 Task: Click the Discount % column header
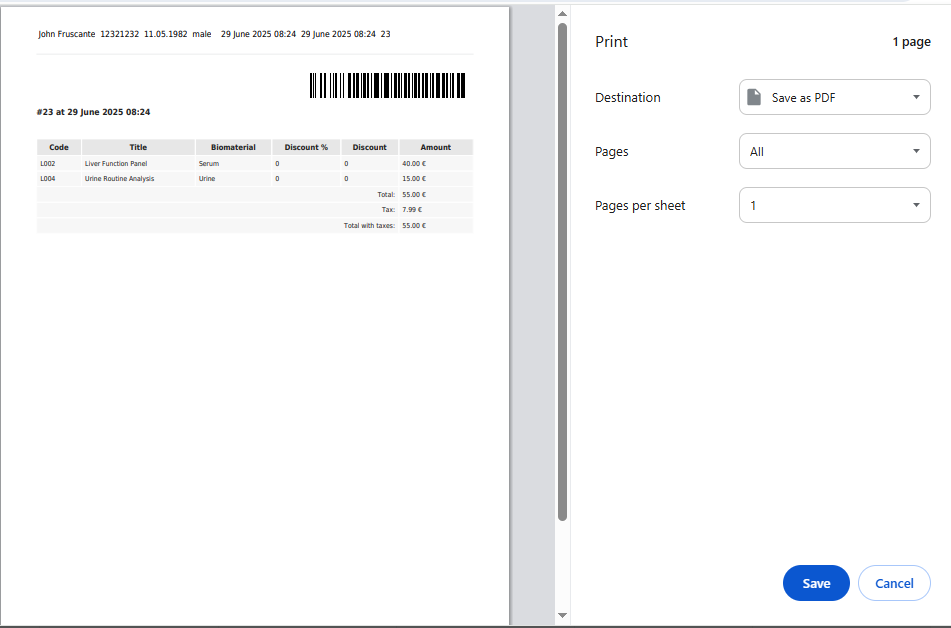(306, 147)
